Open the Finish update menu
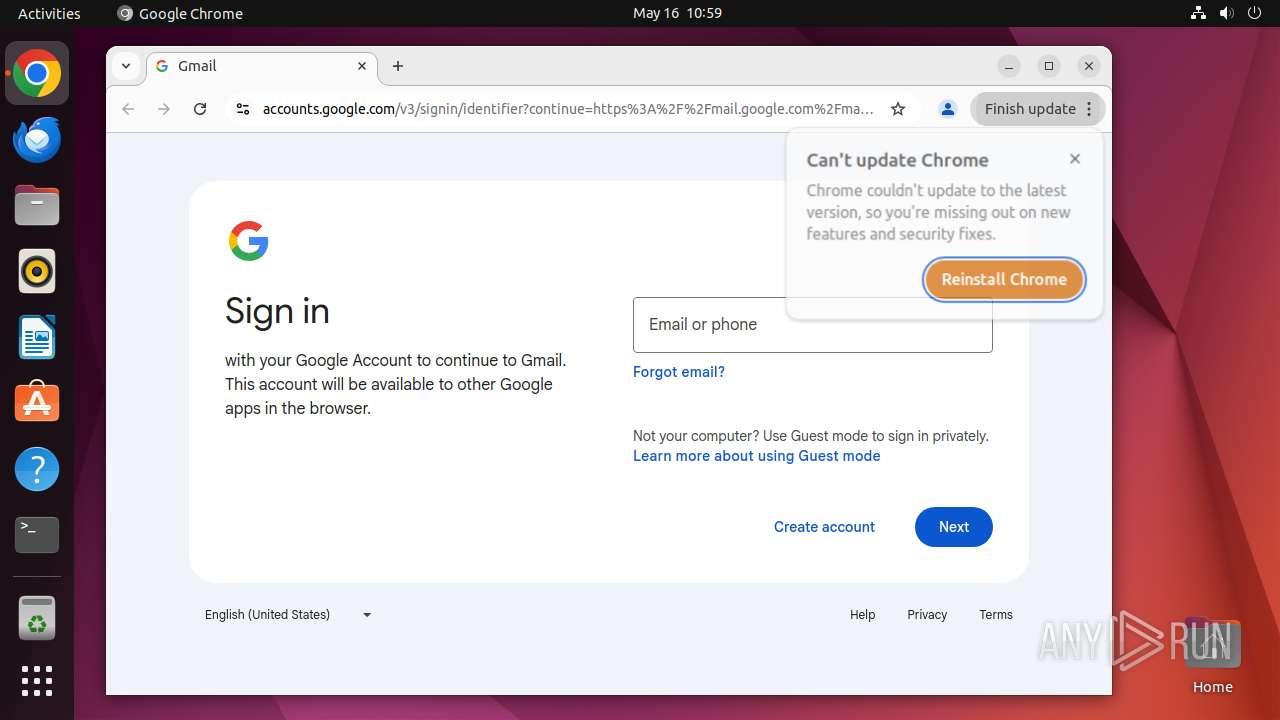The height and width of the screenshot is (720, 1280). [x=1038, y=109]
